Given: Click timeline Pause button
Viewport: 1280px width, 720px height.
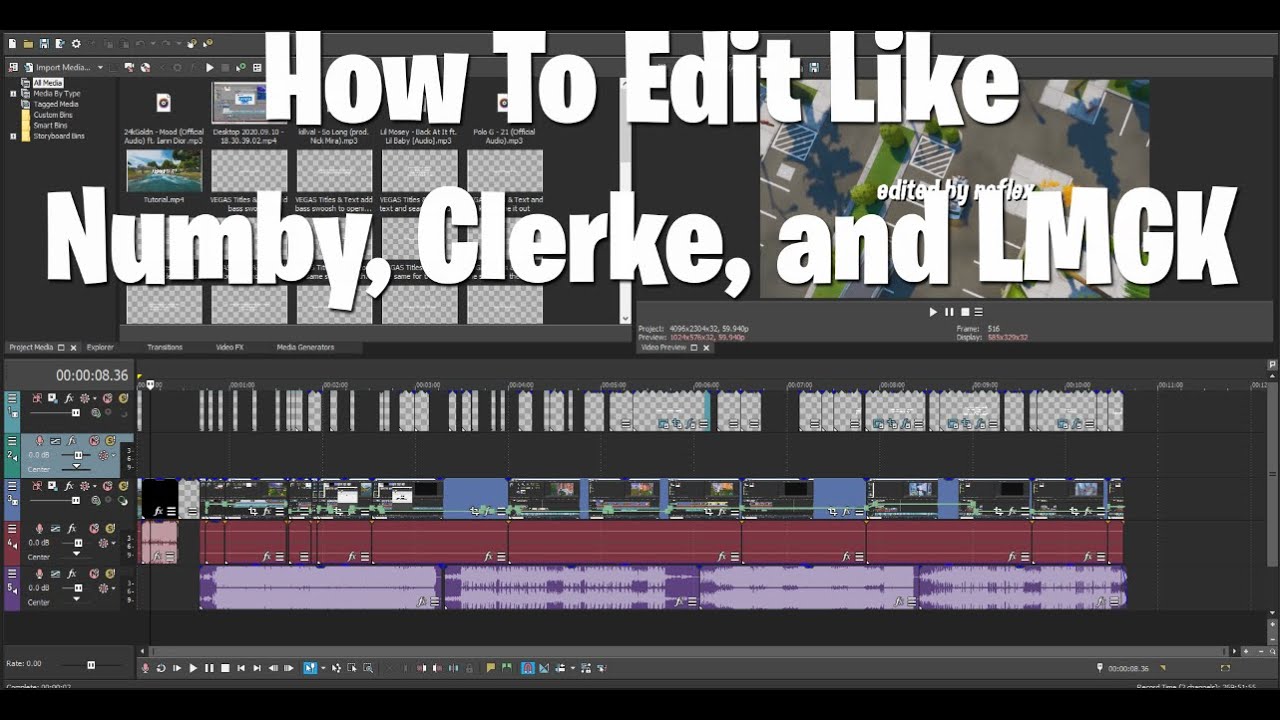Looking at the screenshot, I should [209, 668].
